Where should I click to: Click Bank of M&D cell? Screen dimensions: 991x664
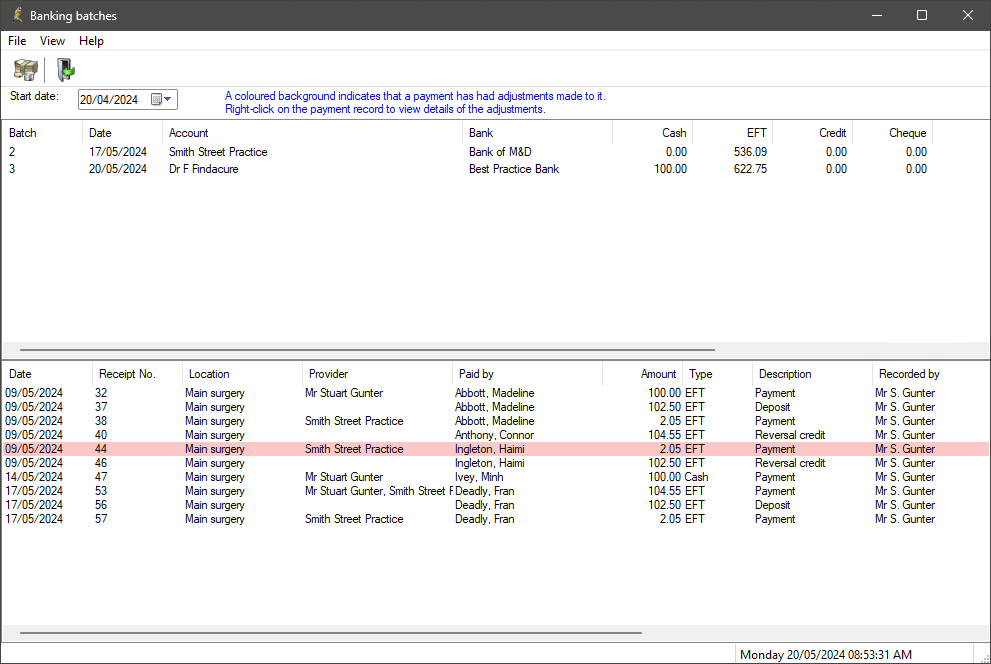click(x=500, y=152)
